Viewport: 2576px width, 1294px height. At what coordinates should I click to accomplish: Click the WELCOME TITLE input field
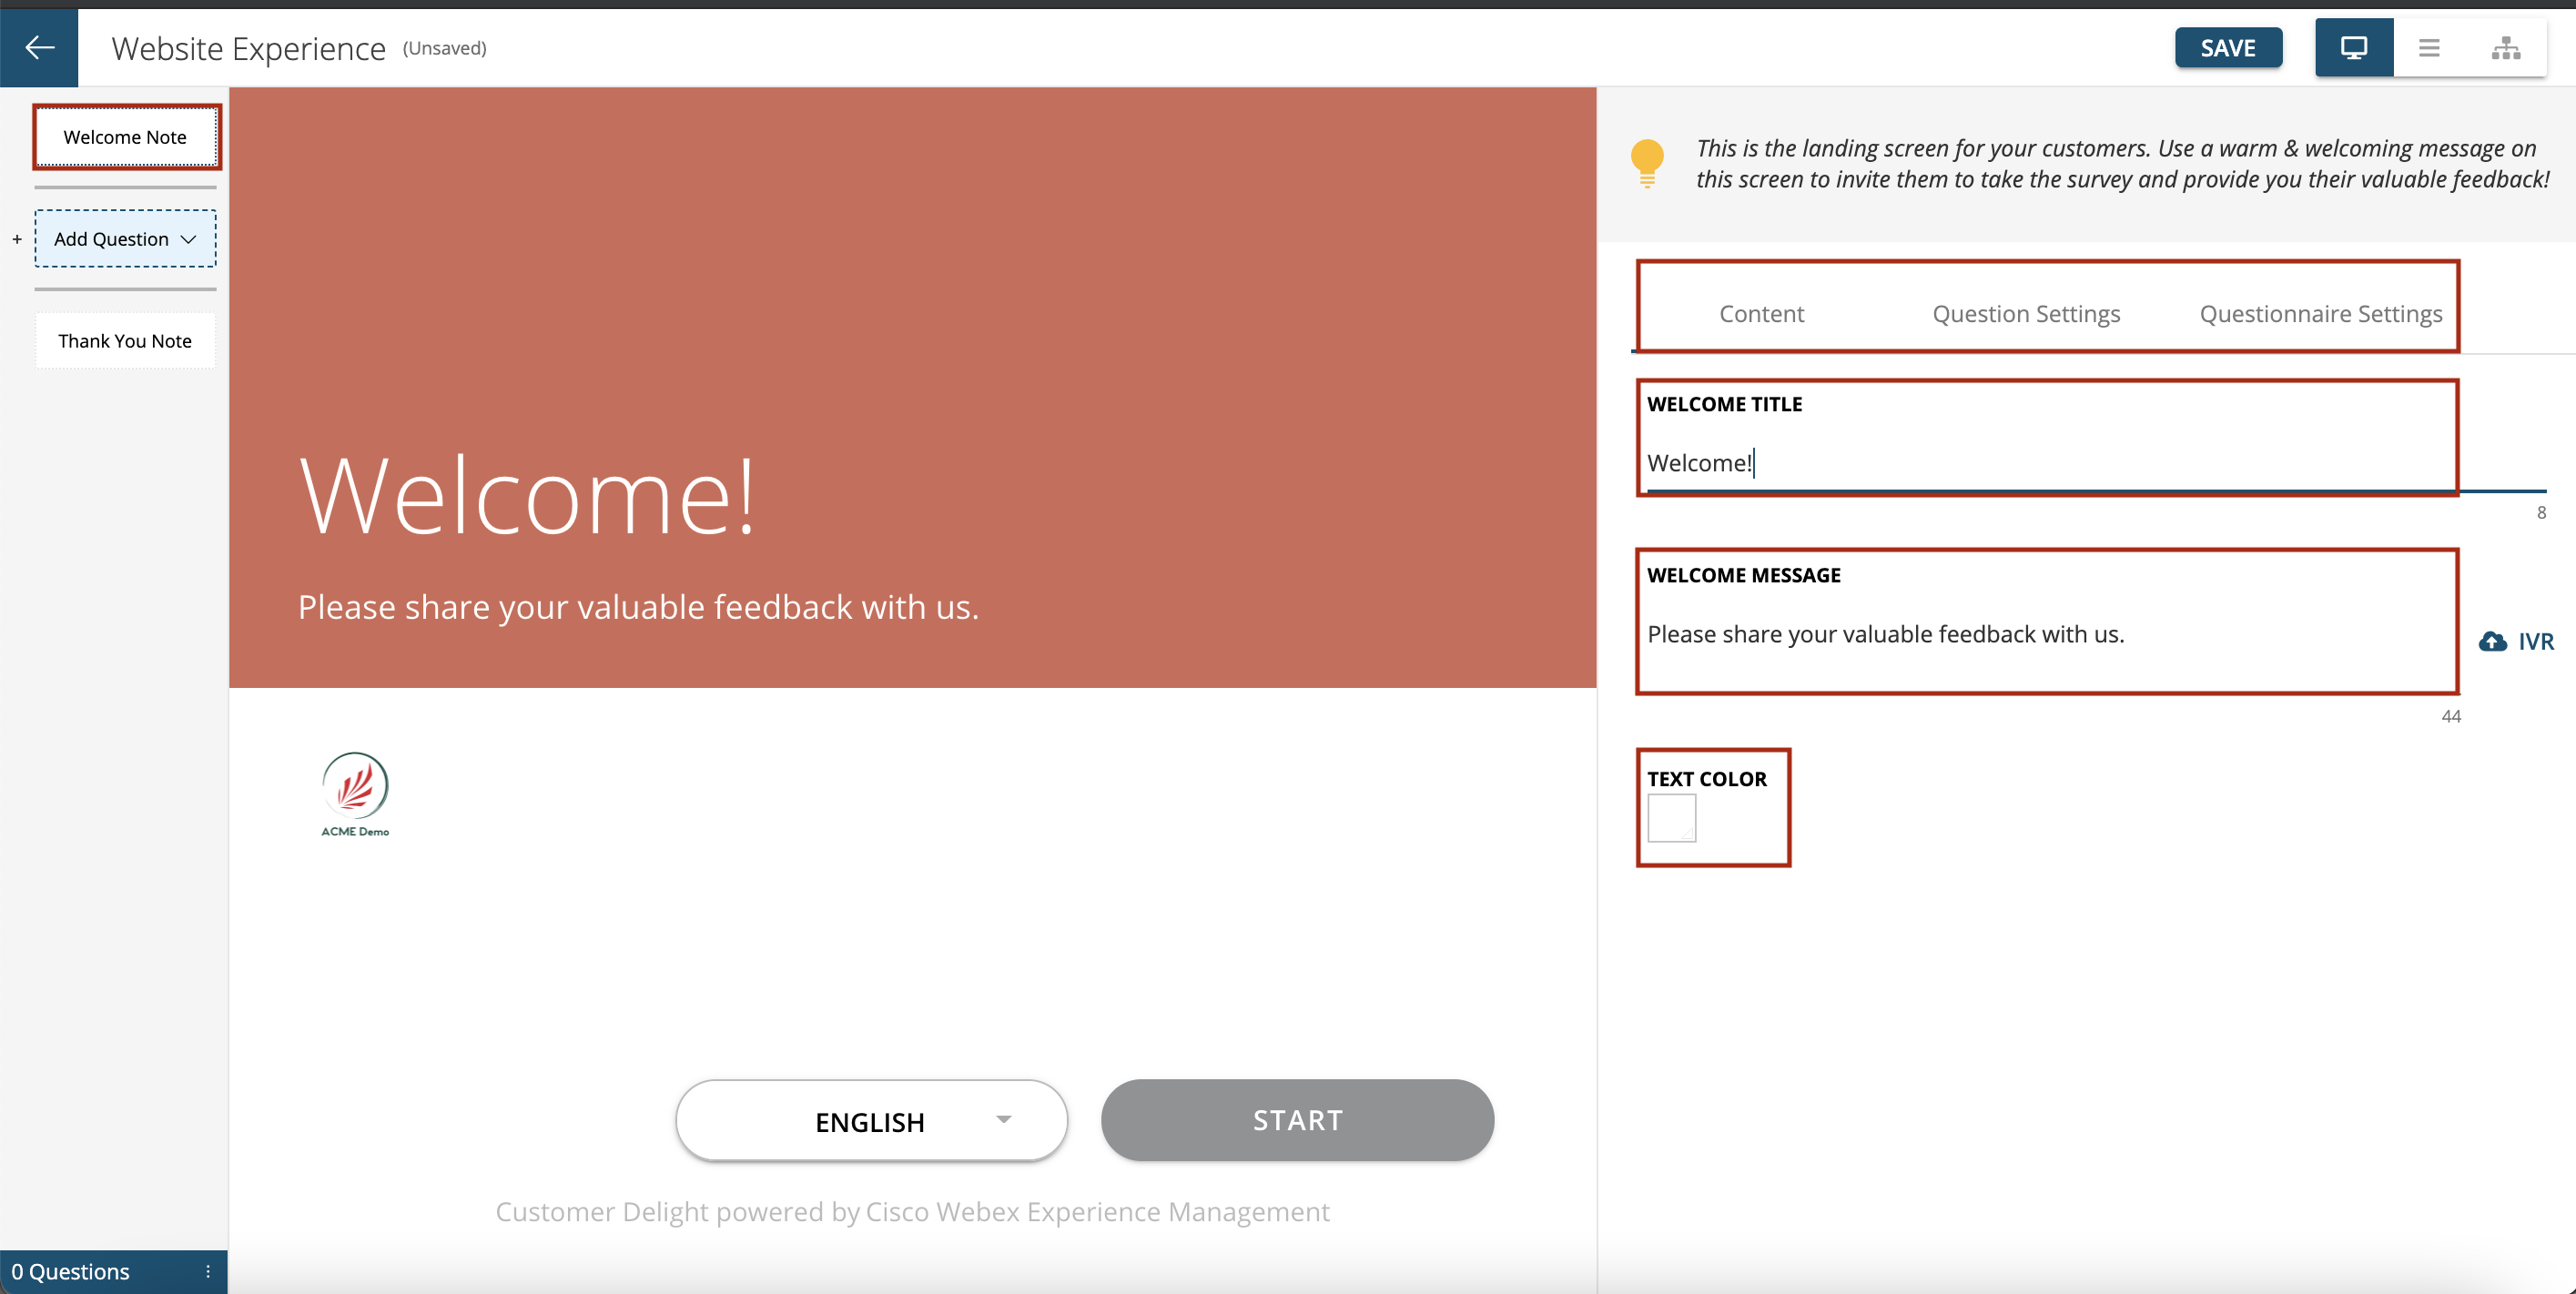(2044, 462)
